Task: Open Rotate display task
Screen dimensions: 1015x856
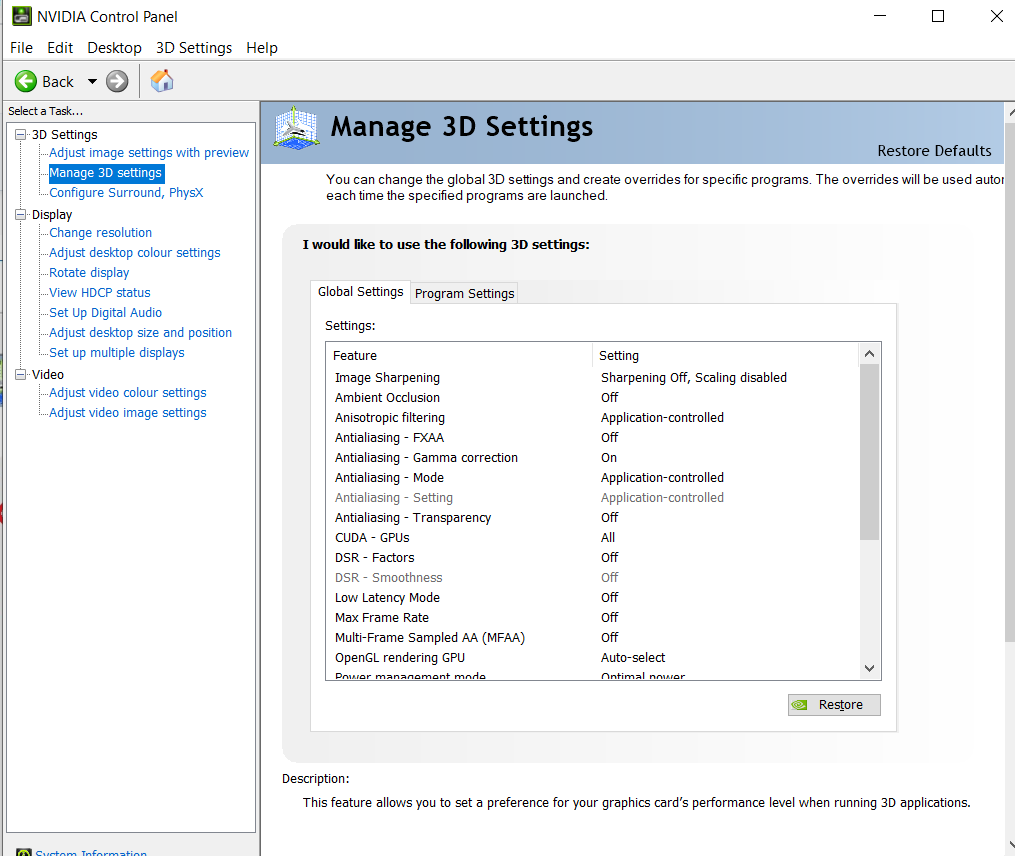Action: [89, 273]
